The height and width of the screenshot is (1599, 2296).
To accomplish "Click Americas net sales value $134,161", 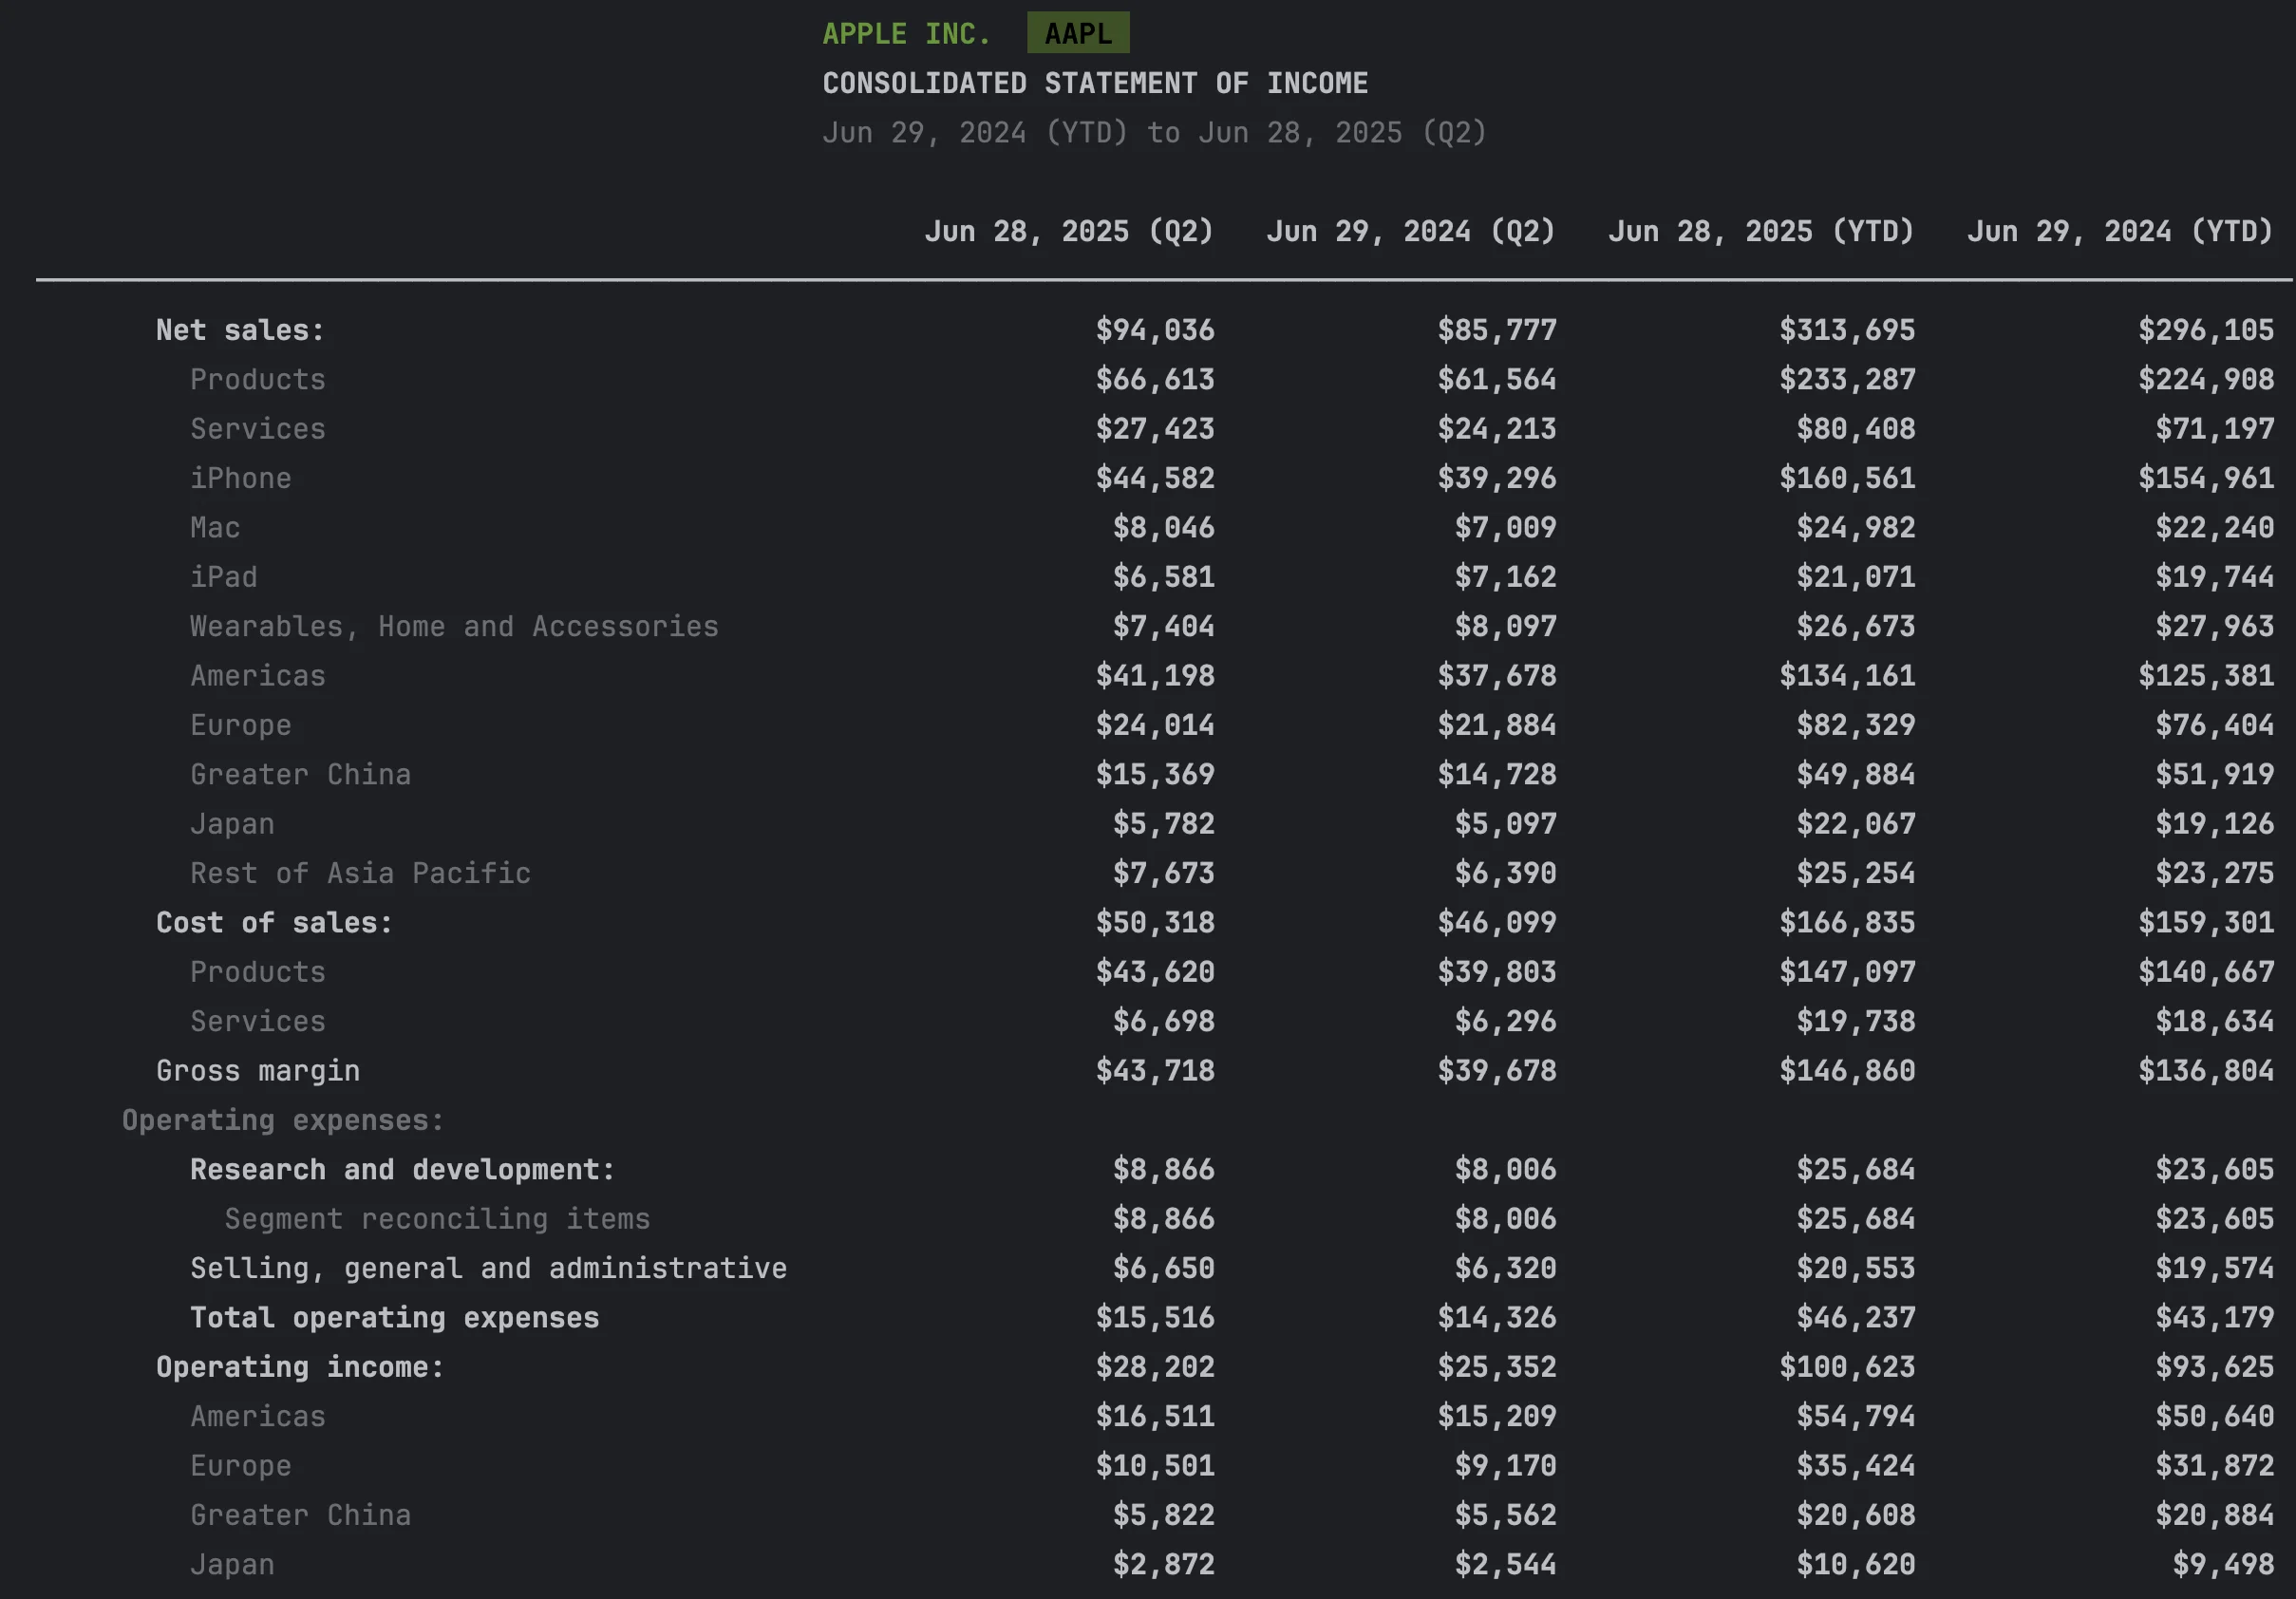I will [x=1847, y=676].
